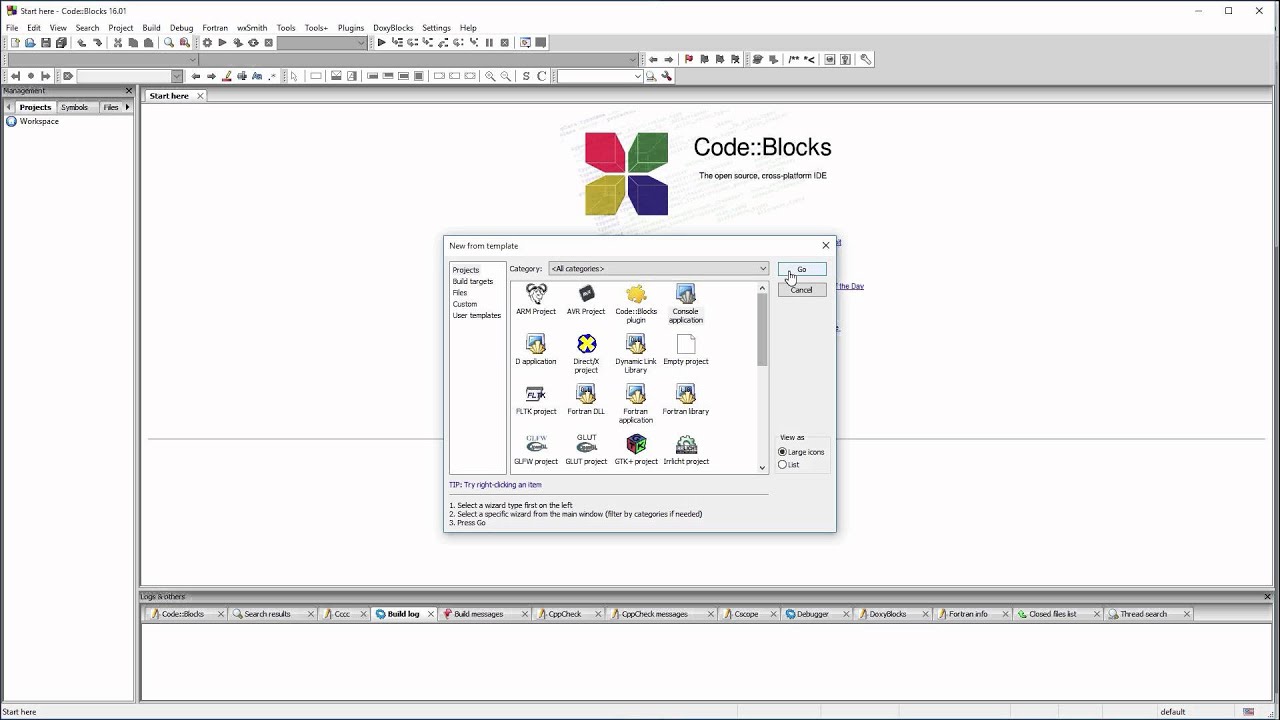1280x720 pixels.
Task: Click the Cancel button in dialog
Action: click(802, 290)
